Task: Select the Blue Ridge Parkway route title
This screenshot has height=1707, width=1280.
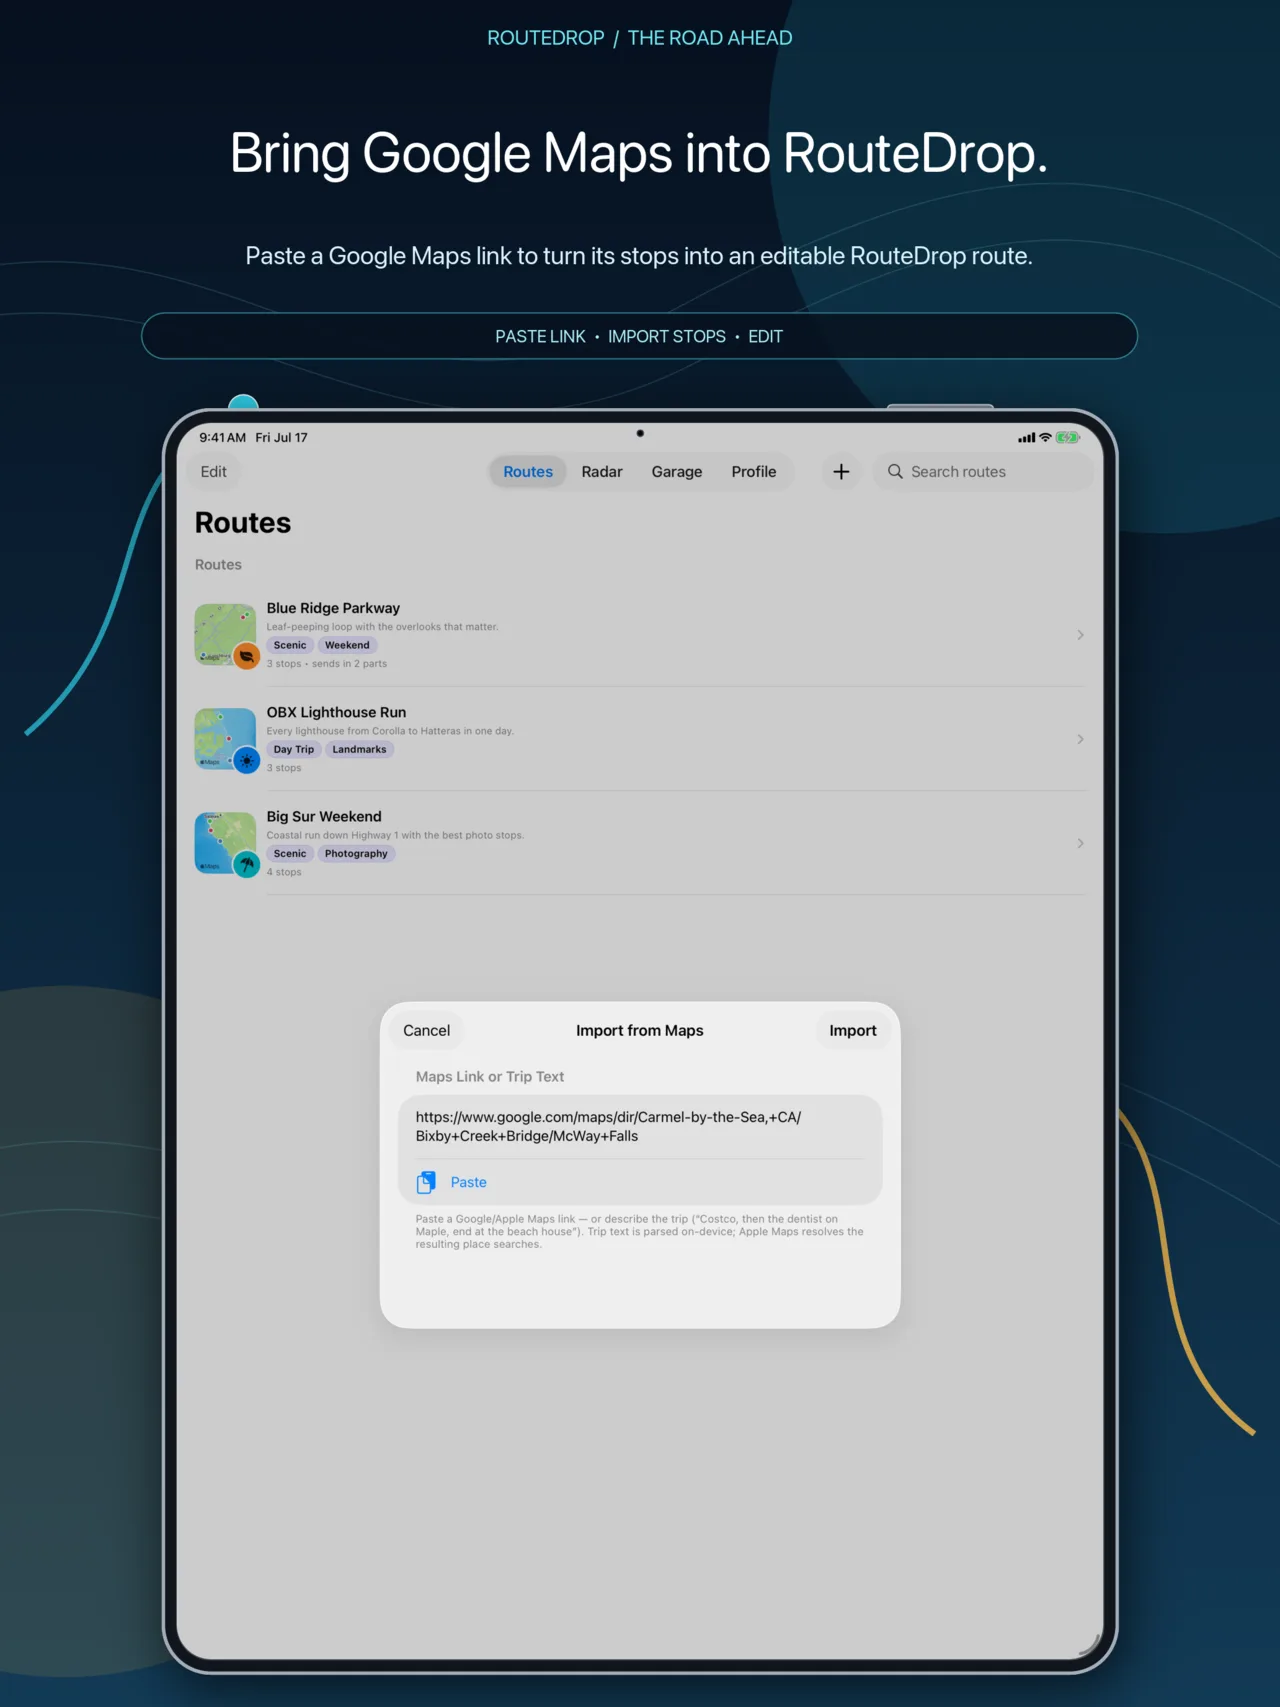Action: point(333,608)
